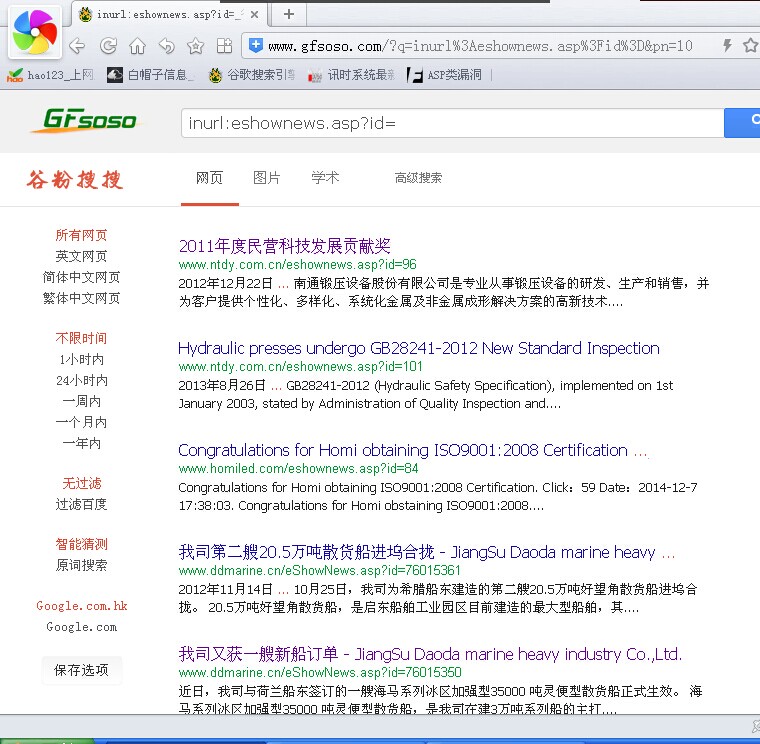The image size is (760, 744).
Task: Select 简体中文网页 filter
Action: (x=81, y=277)
